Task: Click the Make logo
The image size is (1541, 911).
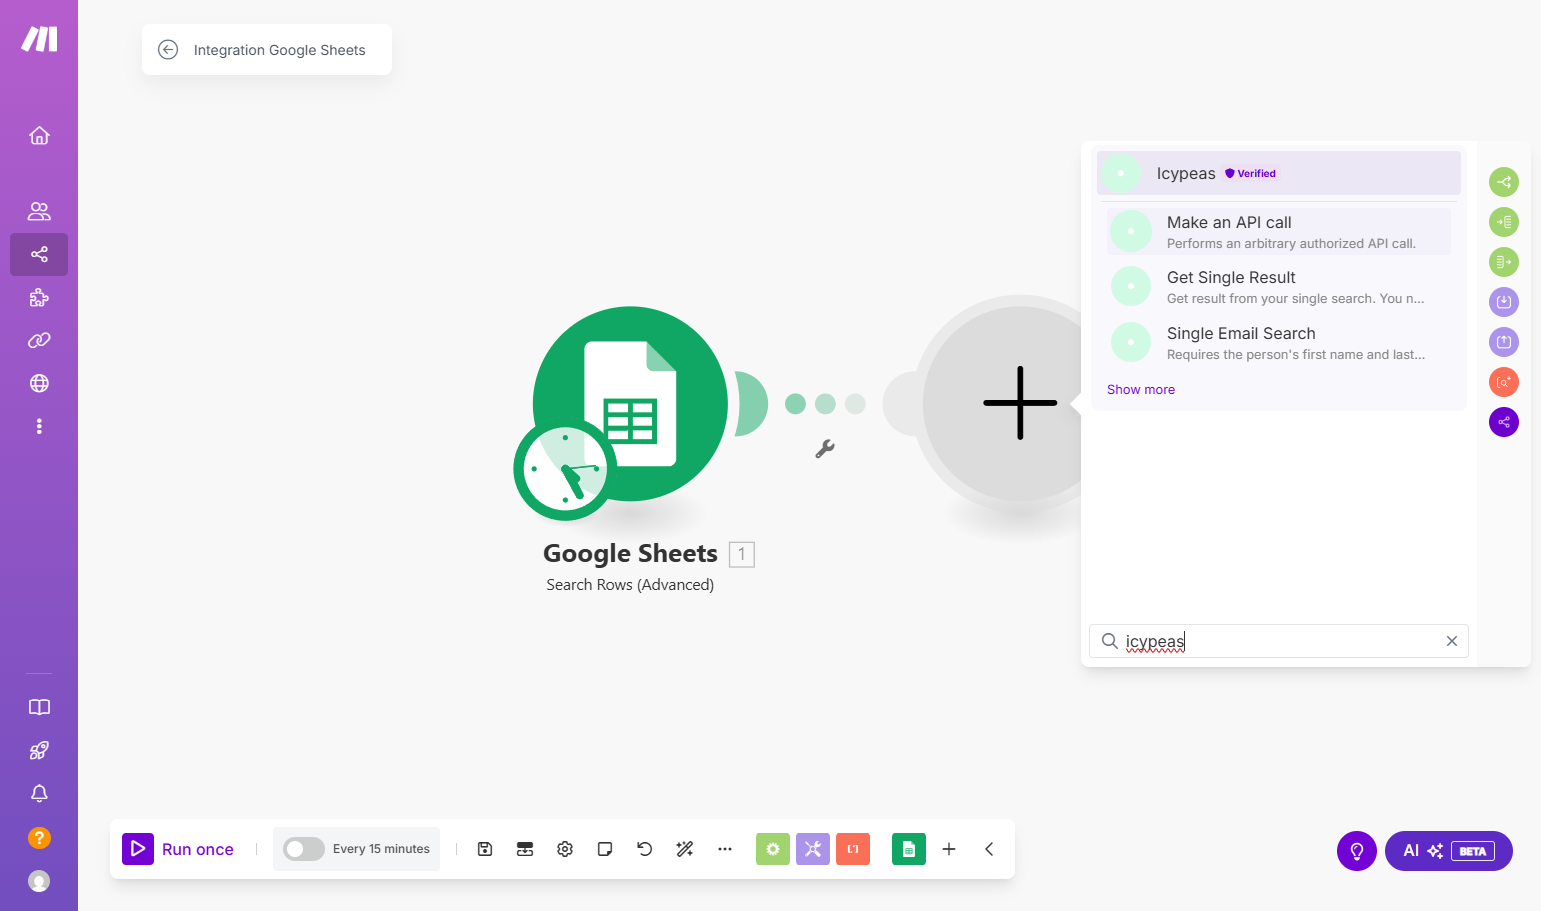Action: (39, 39)
